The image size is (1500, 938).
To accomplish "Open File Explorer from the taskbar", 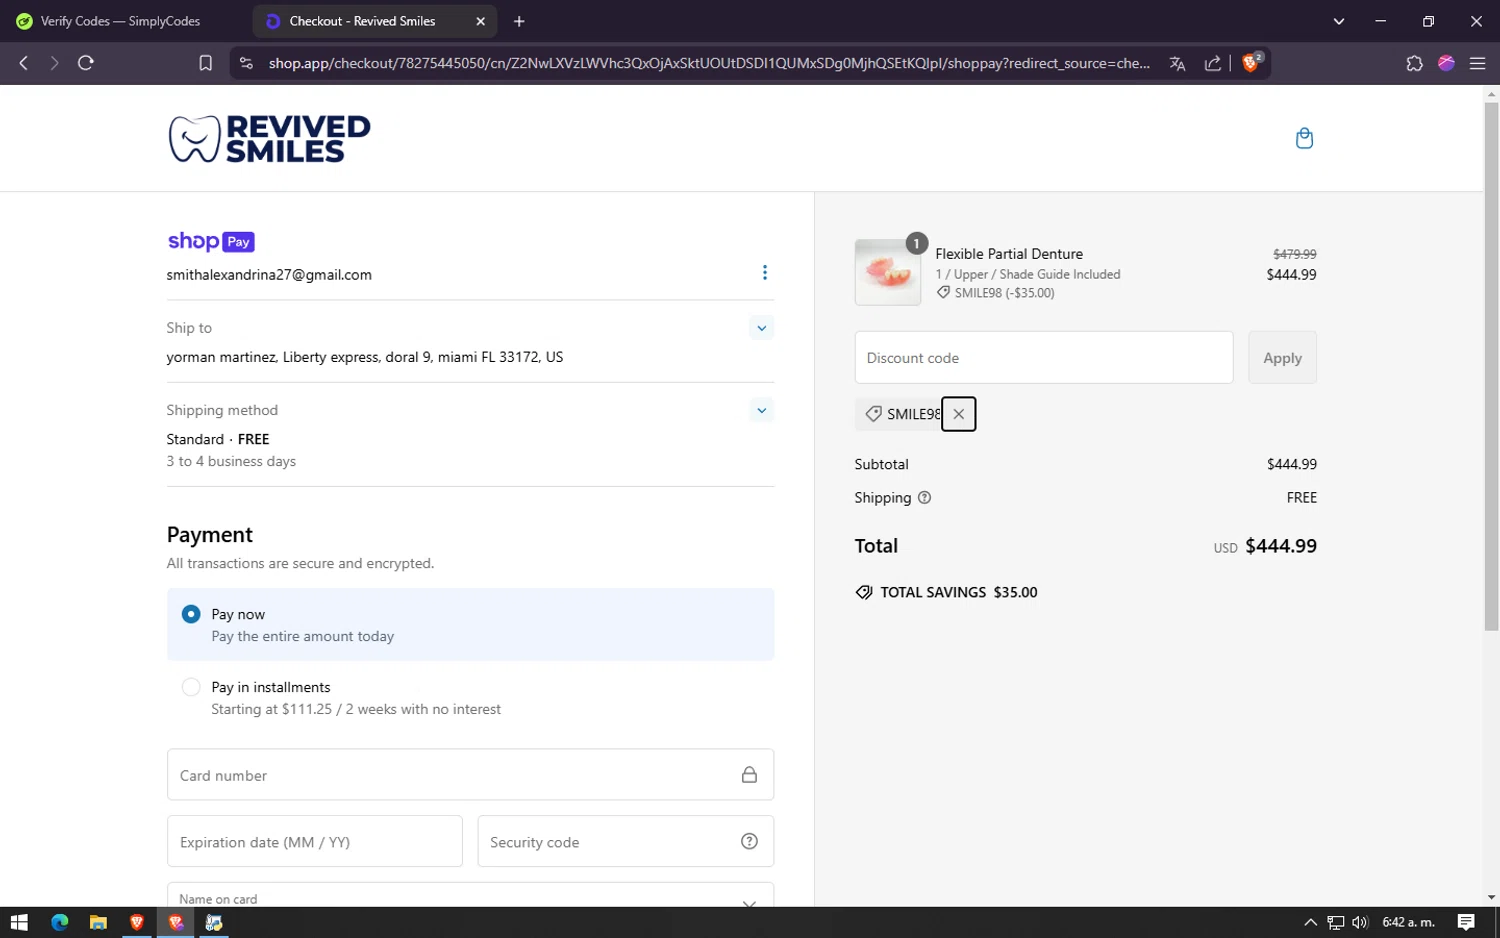I will (98, 922).
